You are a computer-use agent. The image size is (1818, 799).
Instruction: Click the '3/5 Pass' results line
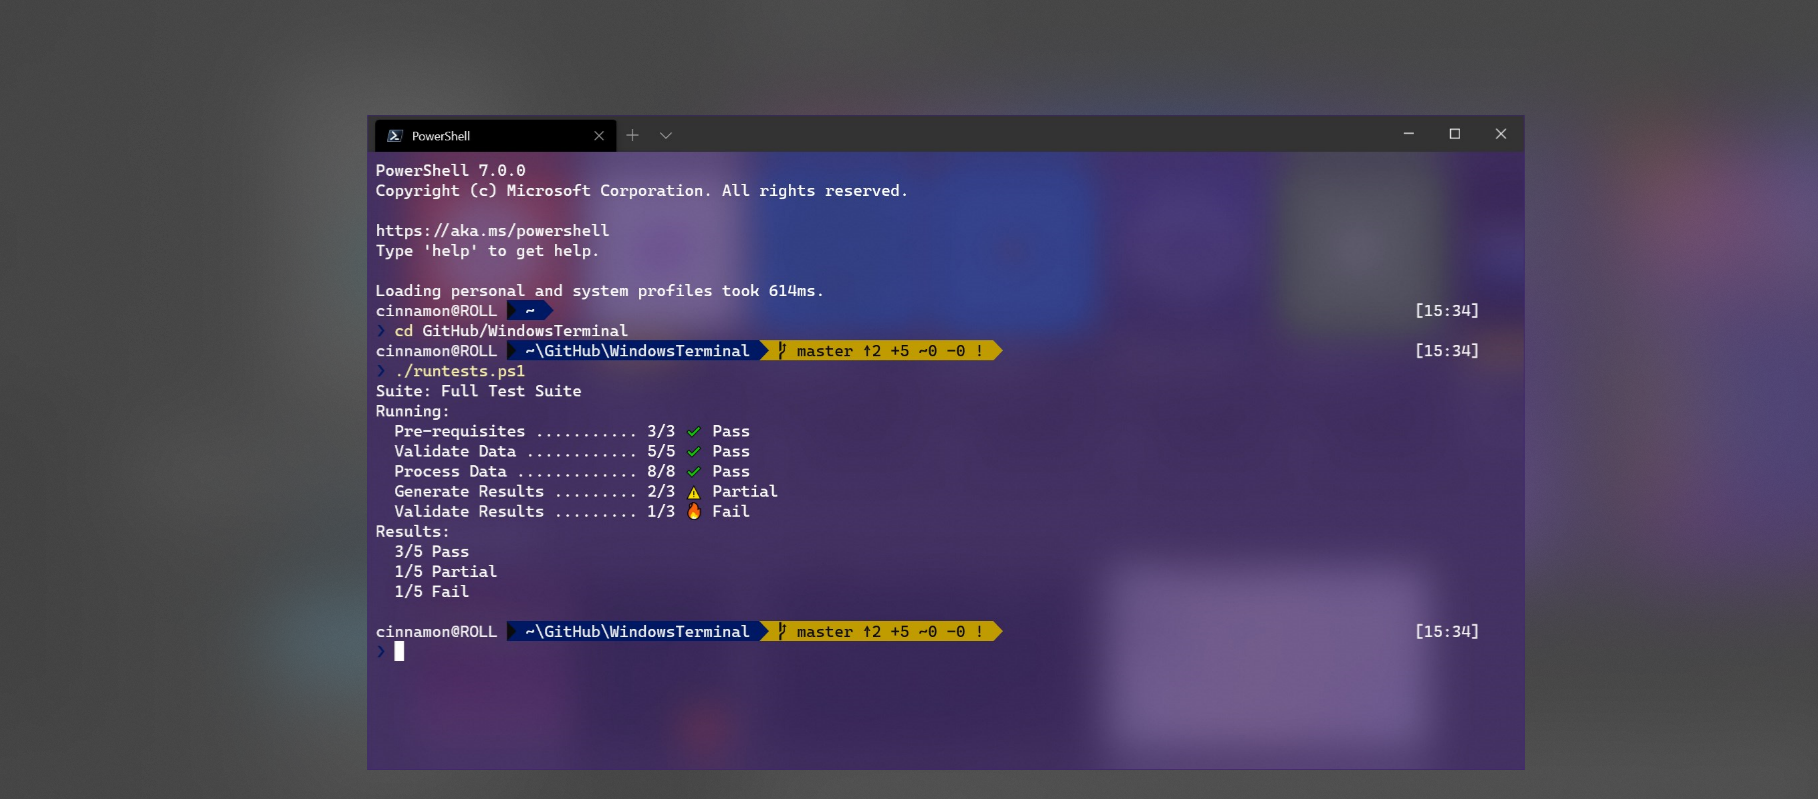[431, 552]
